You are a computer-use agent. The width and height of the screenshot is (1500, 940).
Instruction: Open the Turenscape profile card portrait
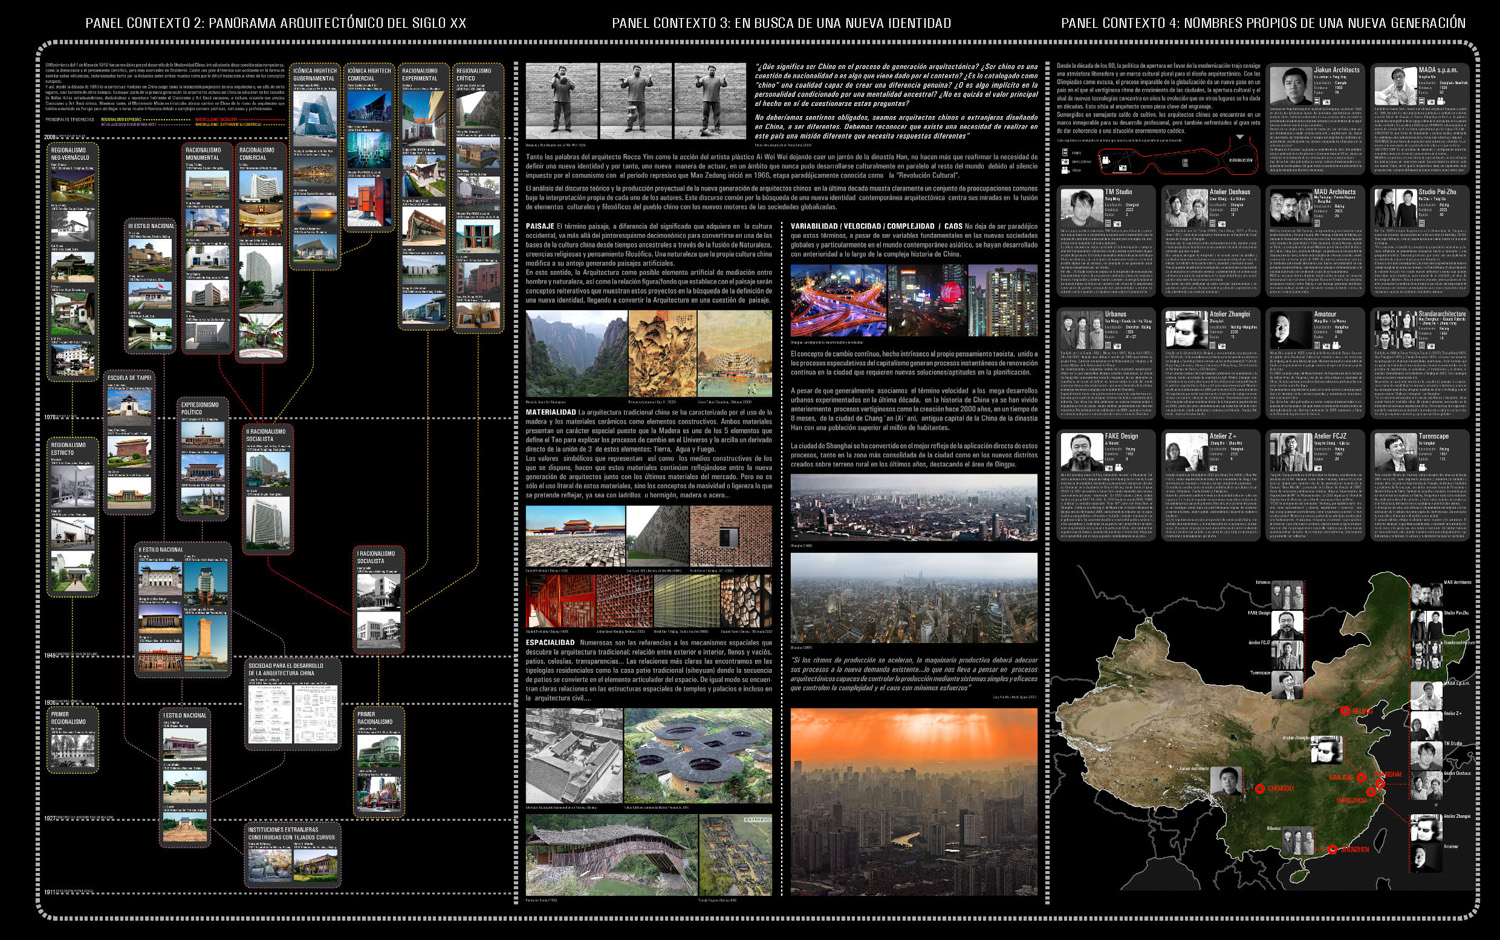pyautogui.click(x=1394, y=452)
